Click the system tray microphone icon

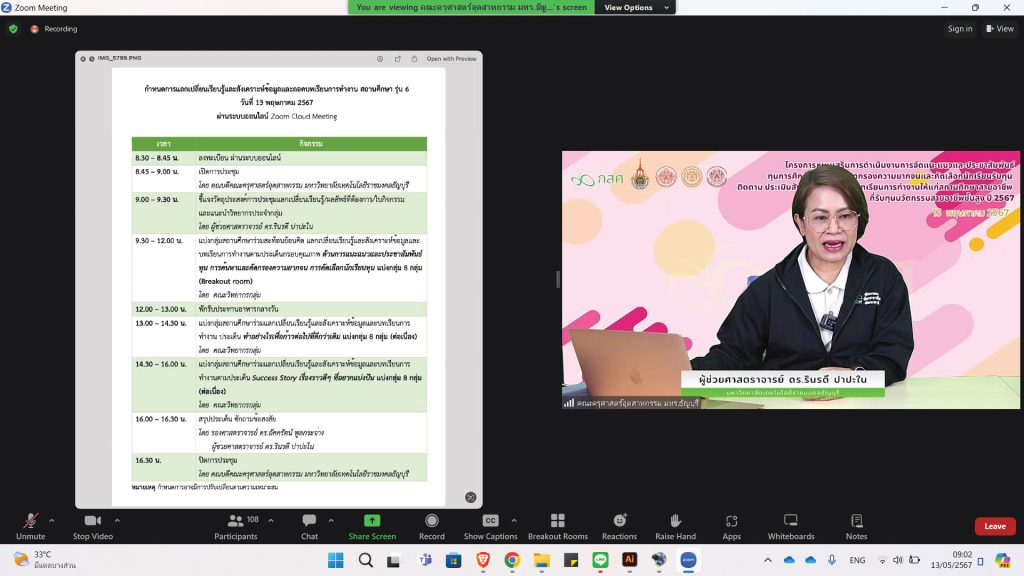[x=832, y=560]
